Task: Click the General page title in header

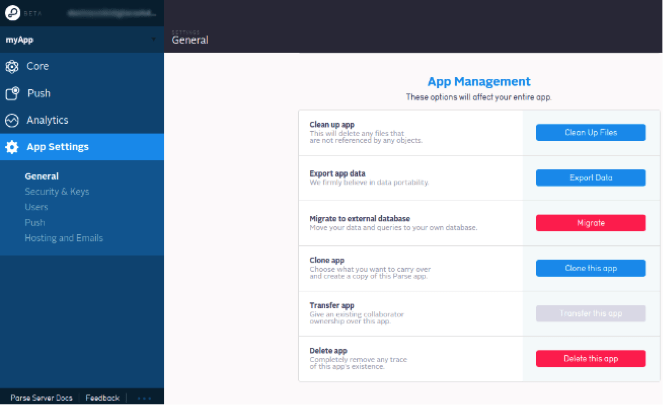Action: coord(190,40)
